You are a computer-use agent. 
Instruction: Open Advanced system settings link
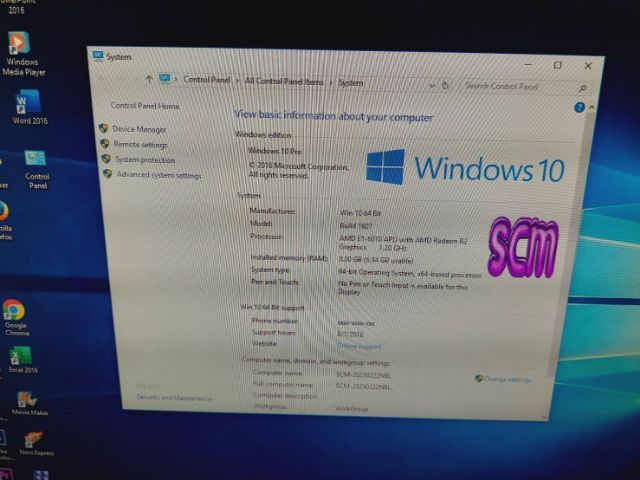159,175
